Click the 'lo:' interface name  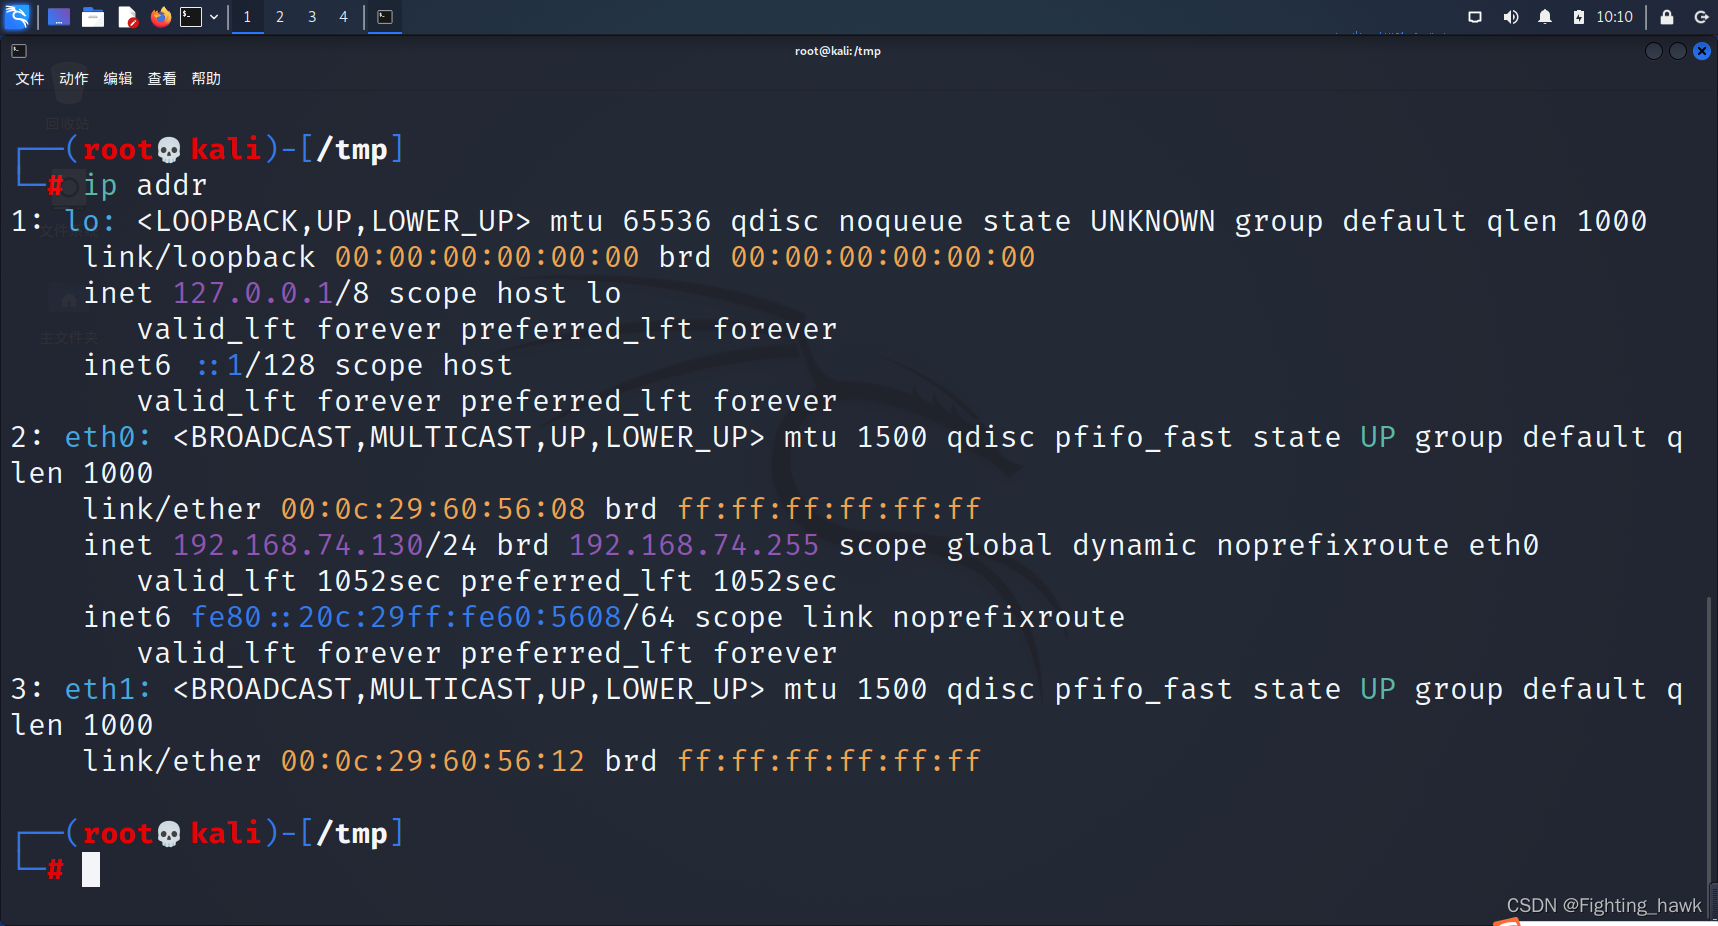click(90, 221)
